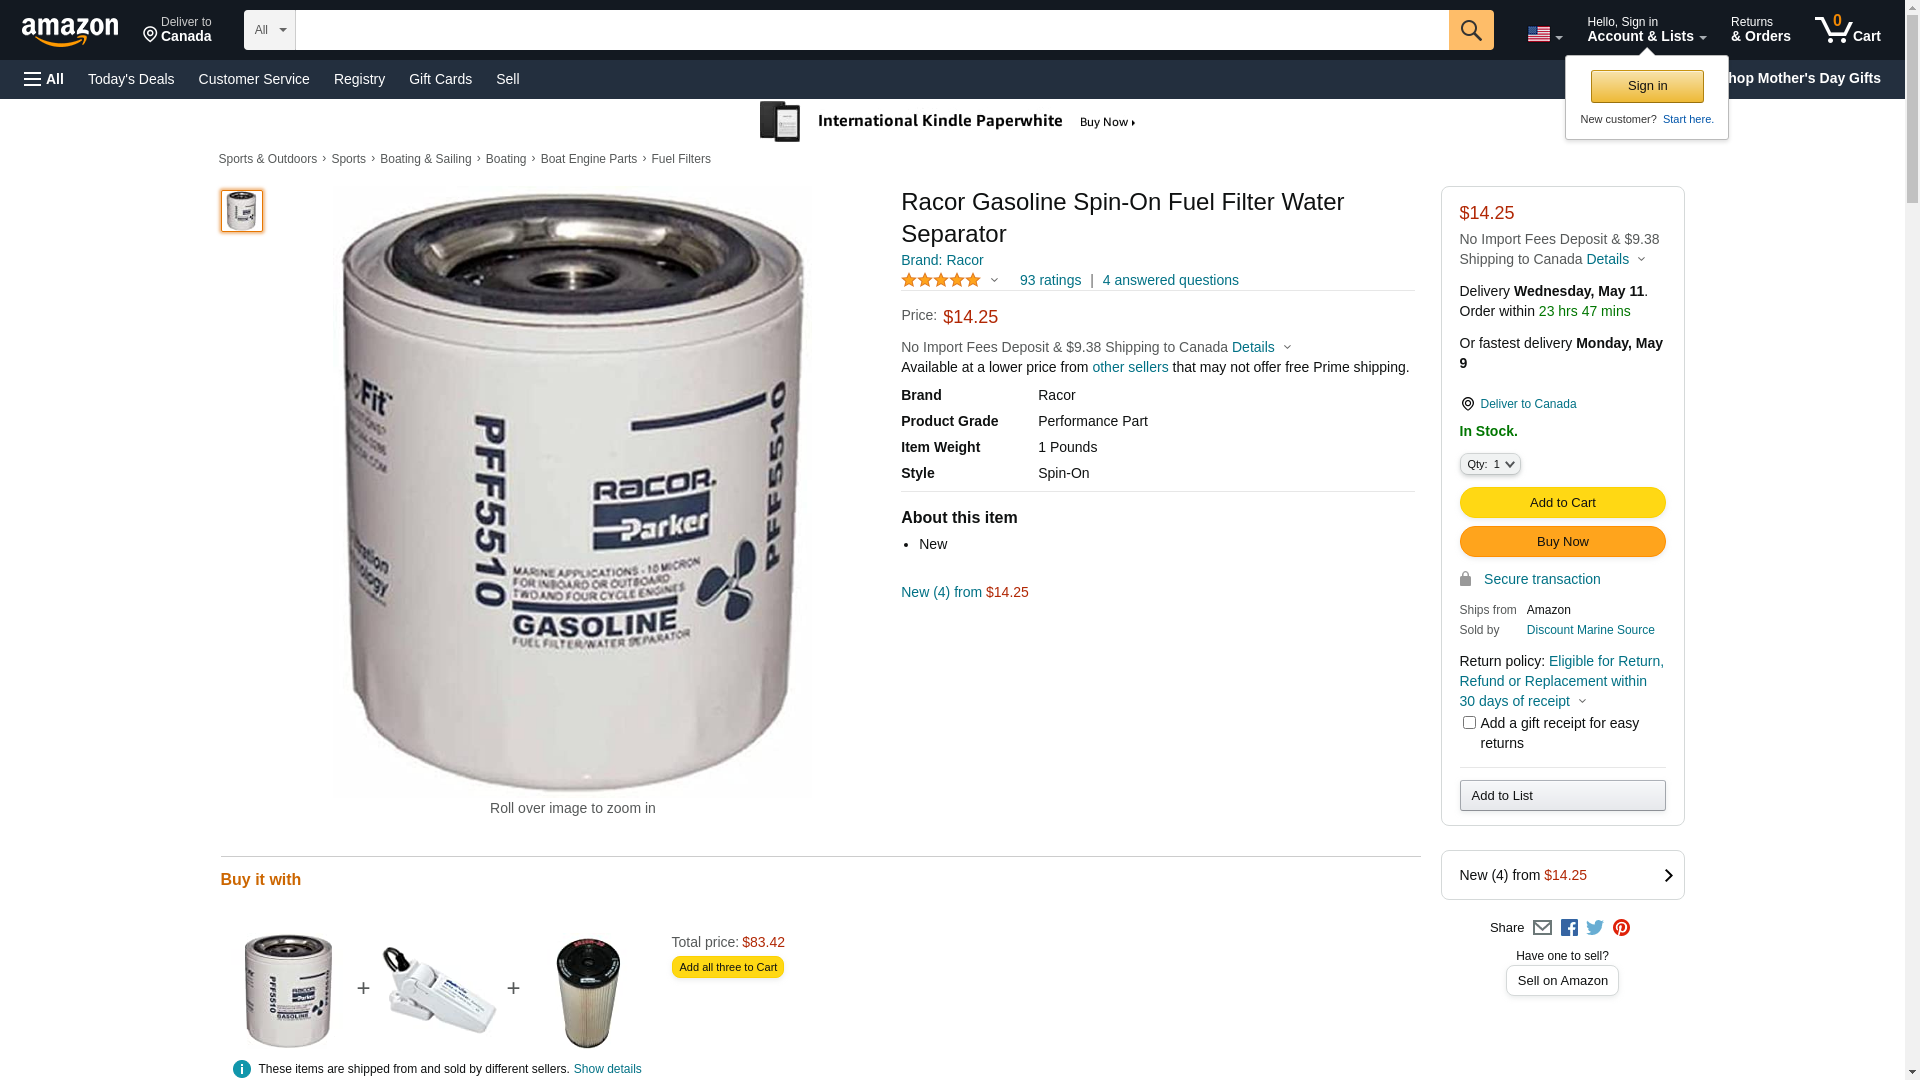The width and height of the screenshot is (1920, 1080).
Task: Share product via email icon
Action: tap(1542, 928)
